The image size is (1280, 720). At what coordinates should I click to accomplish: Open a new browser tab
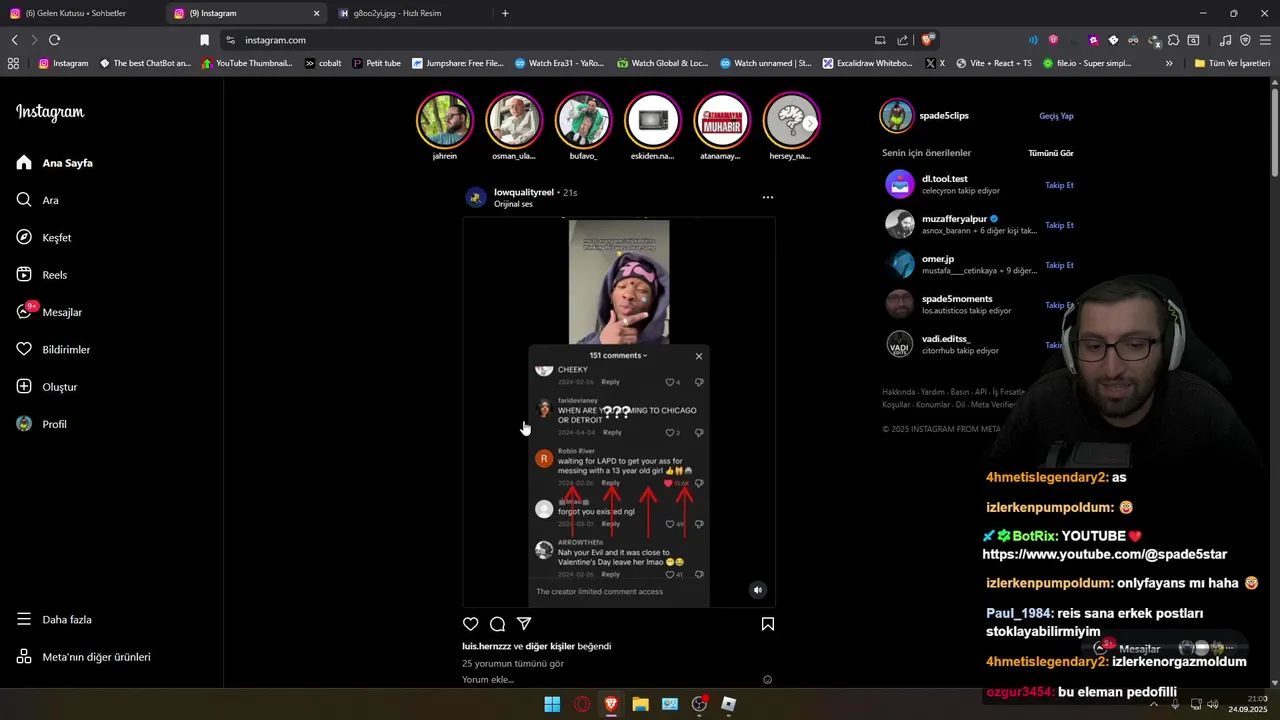tap(505, 13)
